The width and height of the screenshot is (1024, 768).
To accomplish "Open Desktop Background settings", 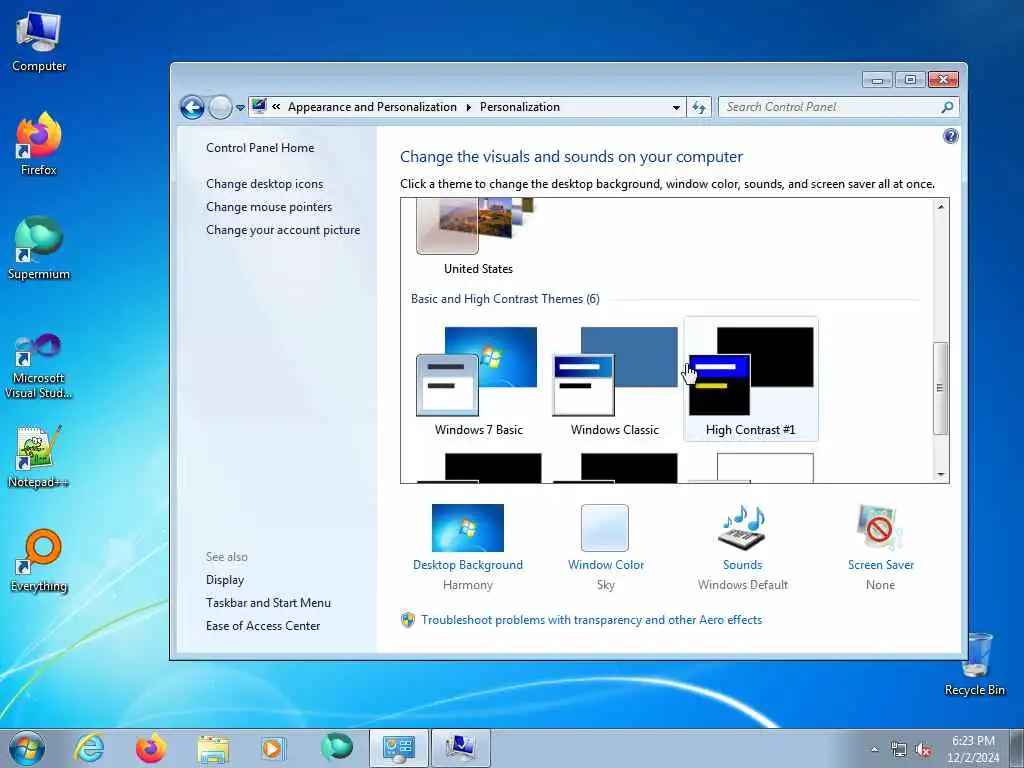I will click(468, 547).
